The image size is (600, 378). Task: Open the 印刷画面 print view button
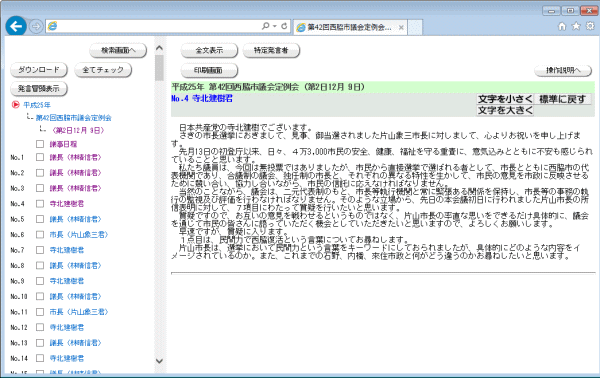pyautogui.click(x=209, y=70)
